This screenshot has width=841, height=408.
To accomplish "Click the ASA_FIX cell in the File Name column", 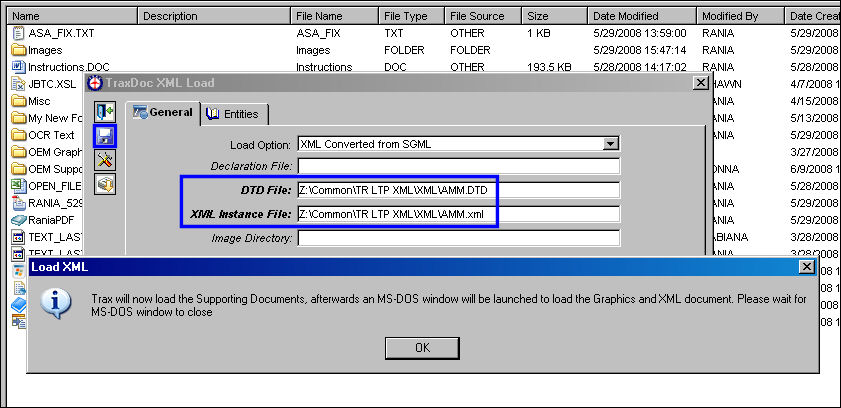I will 318,33.
